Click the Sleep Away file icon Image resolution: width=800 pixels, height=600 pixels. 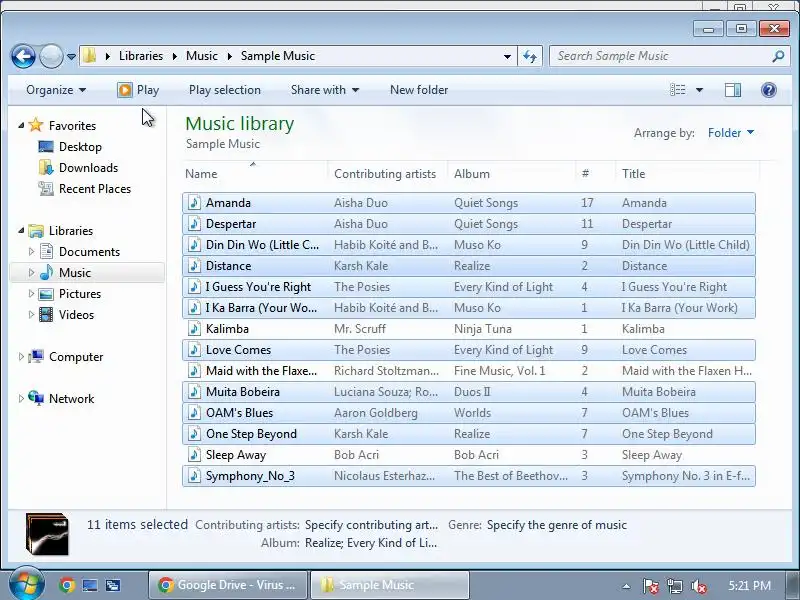[x=194, y=455]
